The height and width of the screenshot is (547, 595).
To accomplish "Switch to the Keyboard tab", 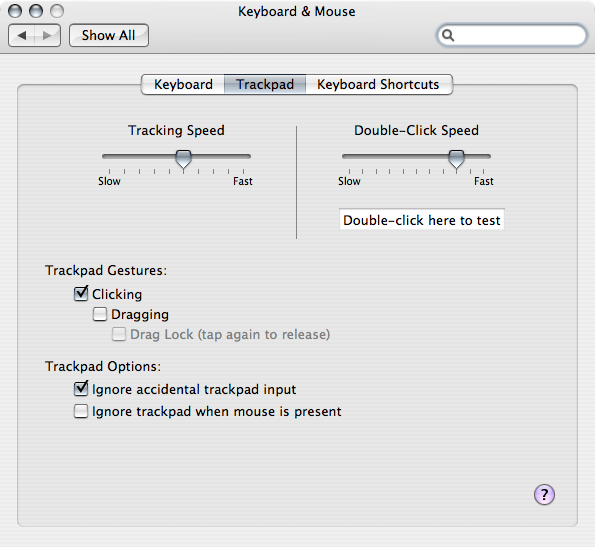I will pyautogui.click(x=183, y=84).
